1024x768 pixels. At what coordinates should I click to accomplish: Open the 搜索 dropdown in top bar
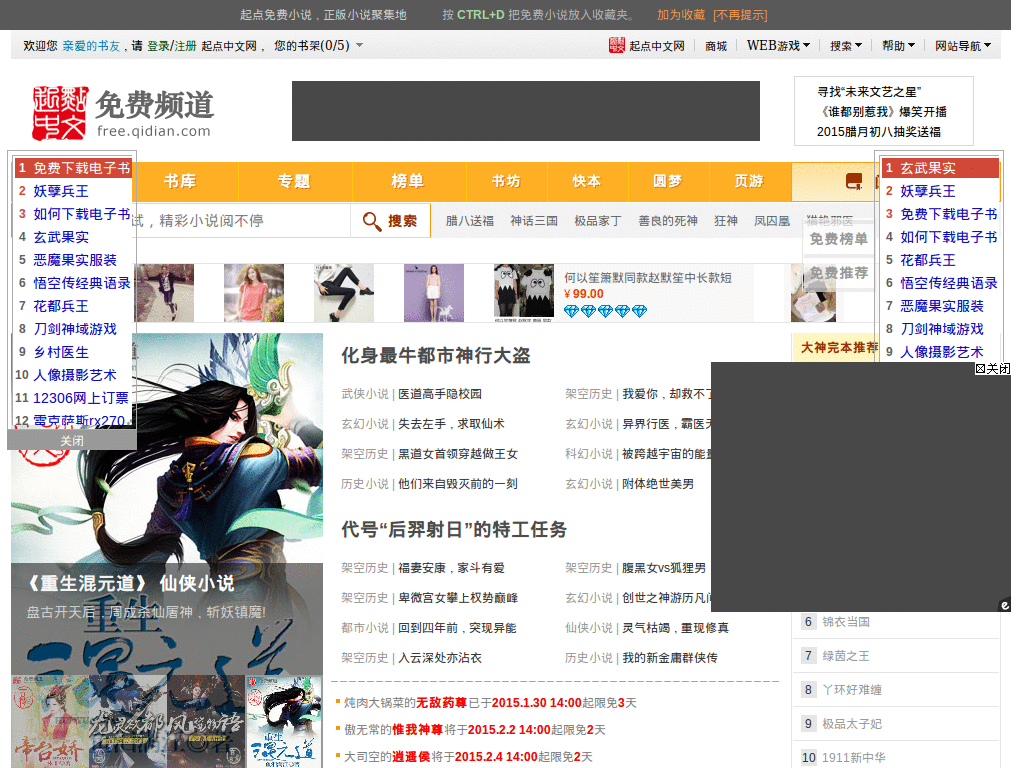click(846, 46)
